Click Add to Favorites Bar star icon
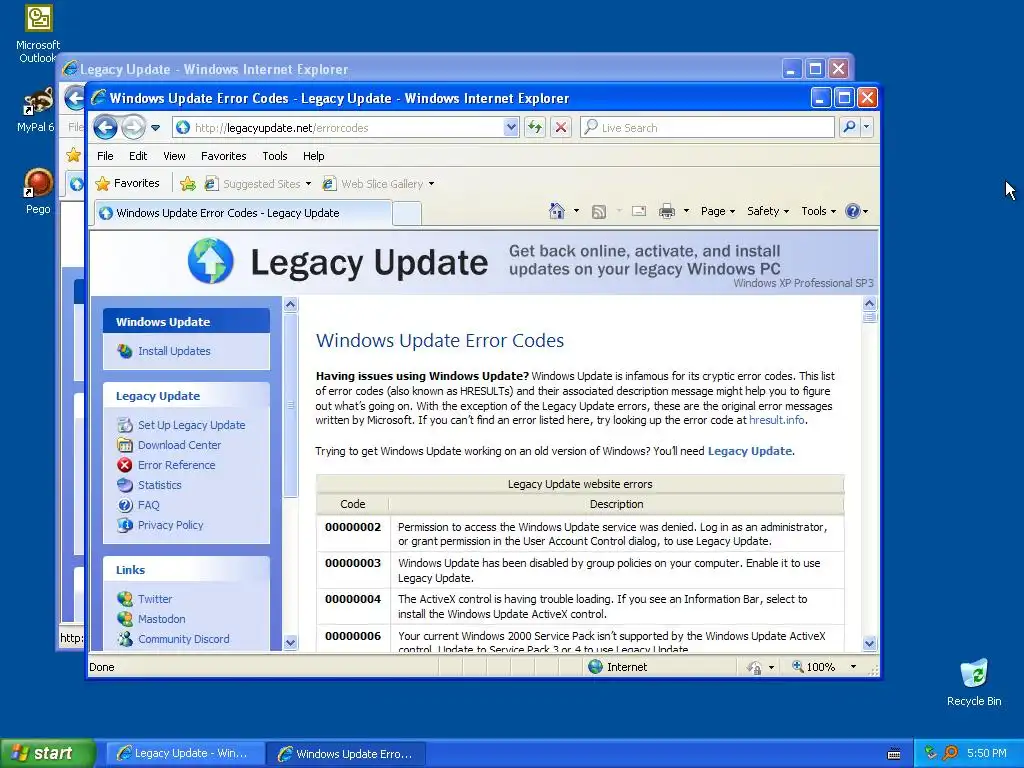The image size is (1024, 768). [x=188, y=184]
